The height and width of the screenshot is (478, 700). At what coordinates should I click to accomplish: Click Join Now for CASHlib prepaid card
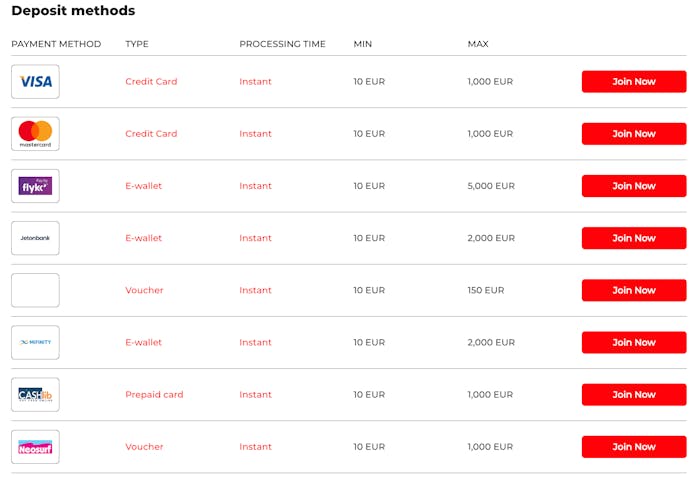pyautogui.click(x=634, y=395)
